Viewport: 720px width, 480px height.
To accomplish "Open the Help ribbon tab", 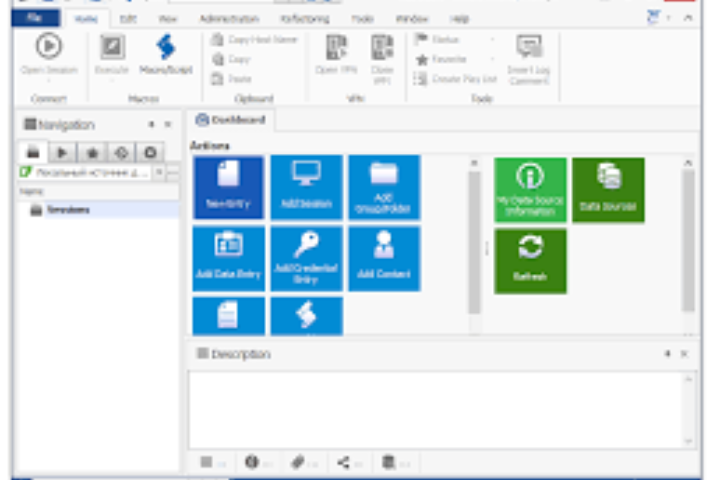I will 459,19.
